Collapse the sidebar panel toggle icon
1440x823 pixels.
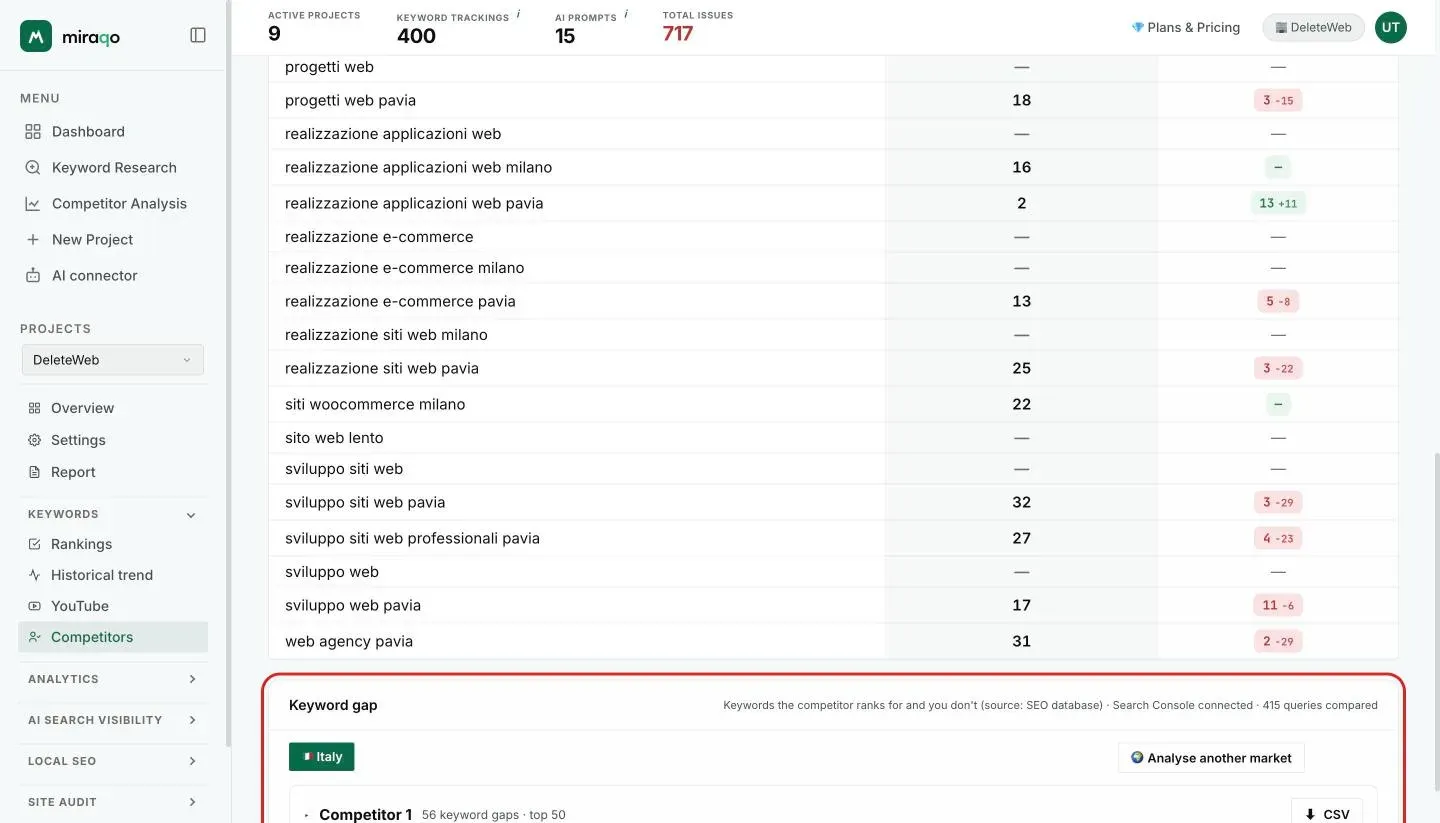198,35
